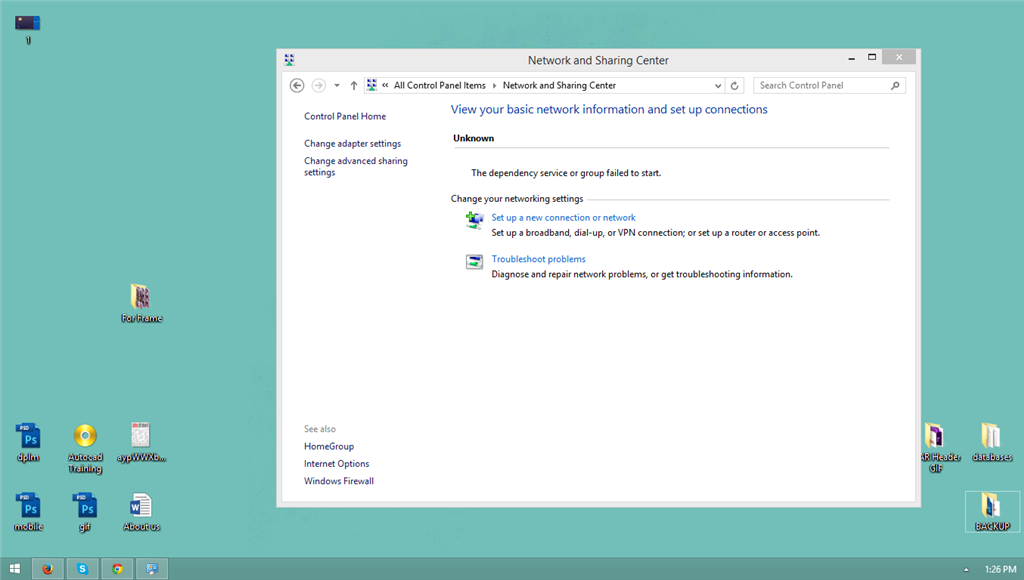This screenshot has width=1024, height=580.
Task: Expand the breadcrumb overflow chevrons
Action: click(x=385, y=86)
